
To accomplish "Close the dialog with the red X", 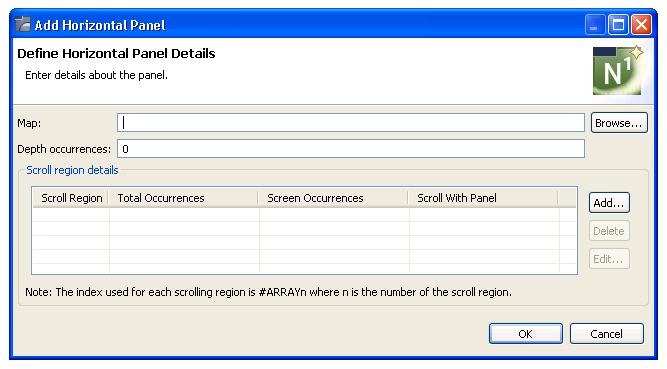I will tap(641, 25).
